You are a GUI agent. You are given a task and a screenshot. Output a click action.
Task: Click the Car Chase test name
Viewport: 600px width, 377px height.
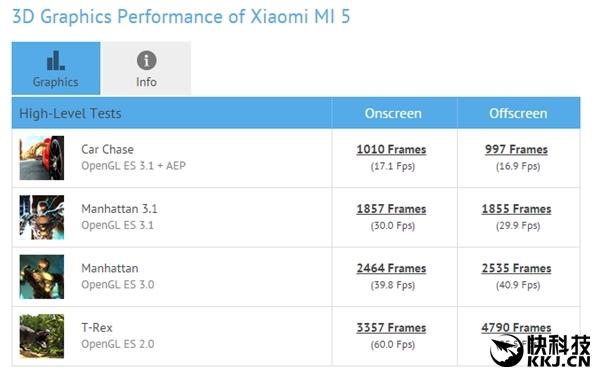click(x=108, y=149)
